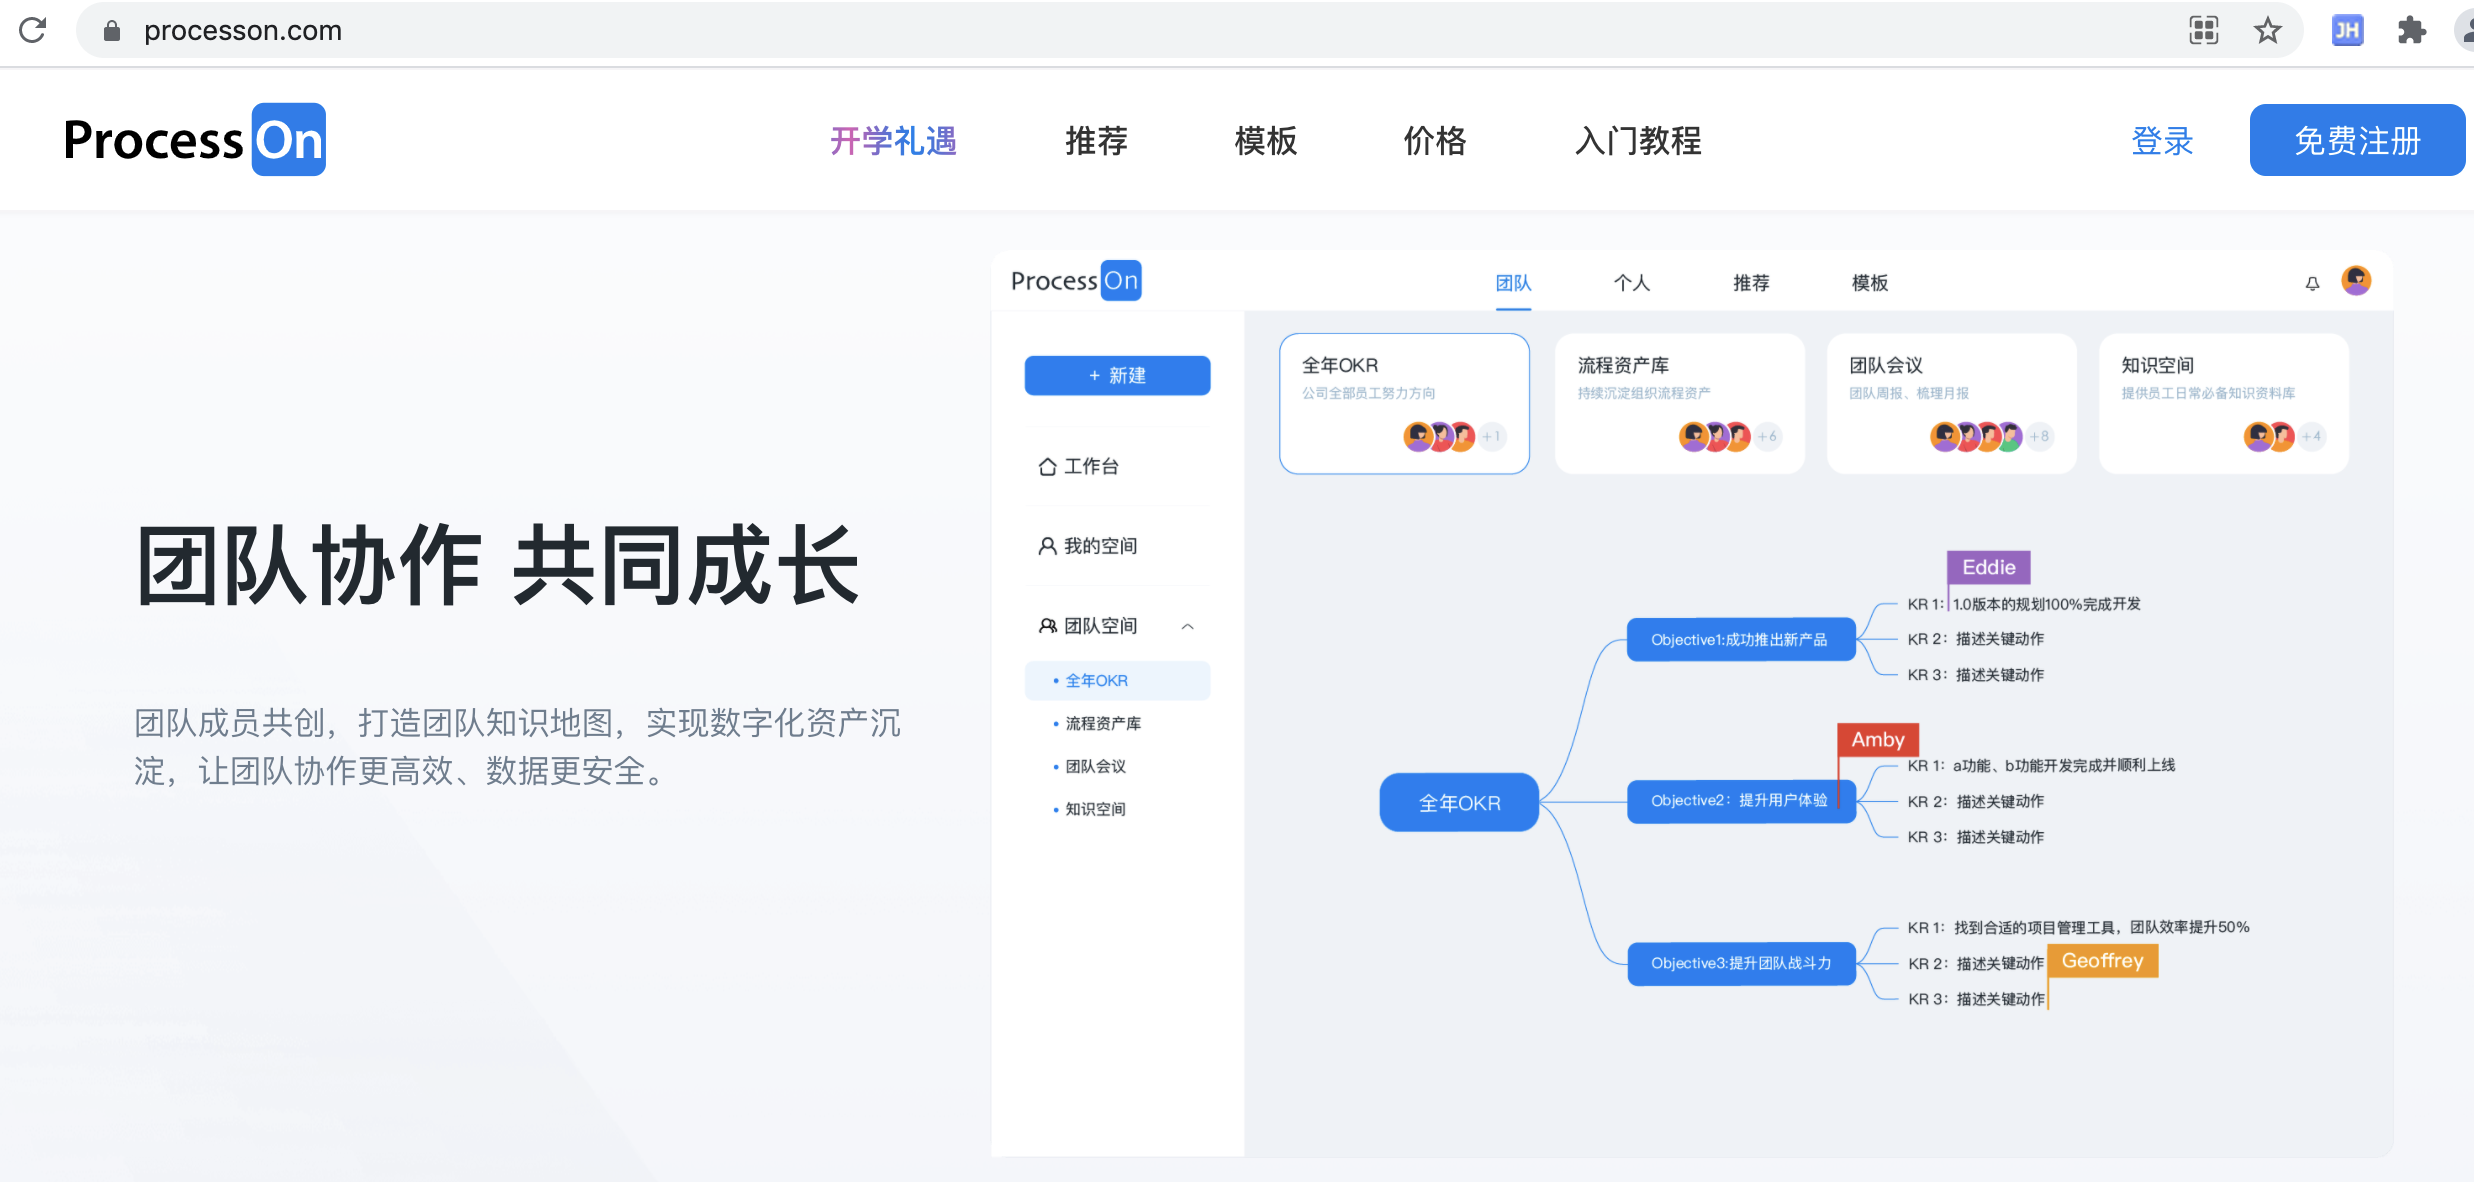Click the + 新建 button

coord(1117,375)
